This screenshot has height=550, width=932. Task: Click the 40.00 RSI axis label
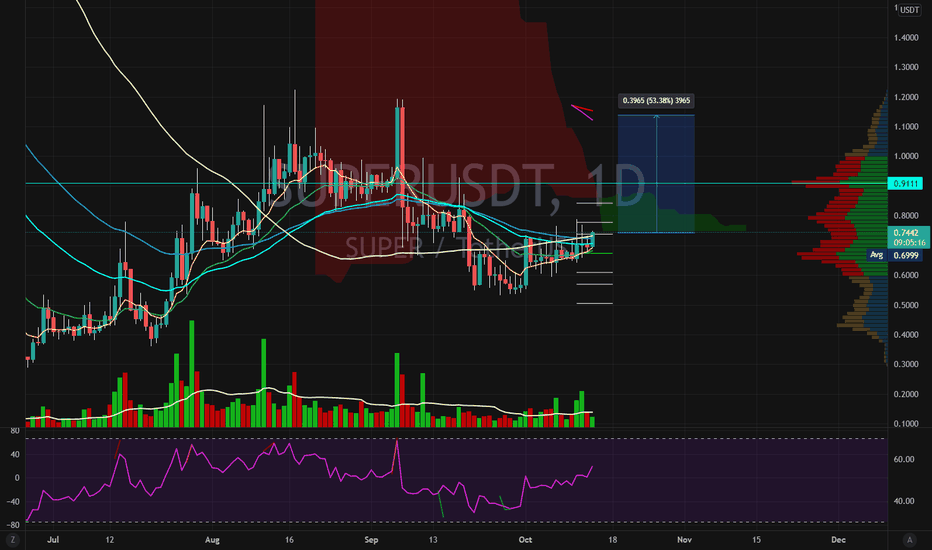tap(903, 501)
